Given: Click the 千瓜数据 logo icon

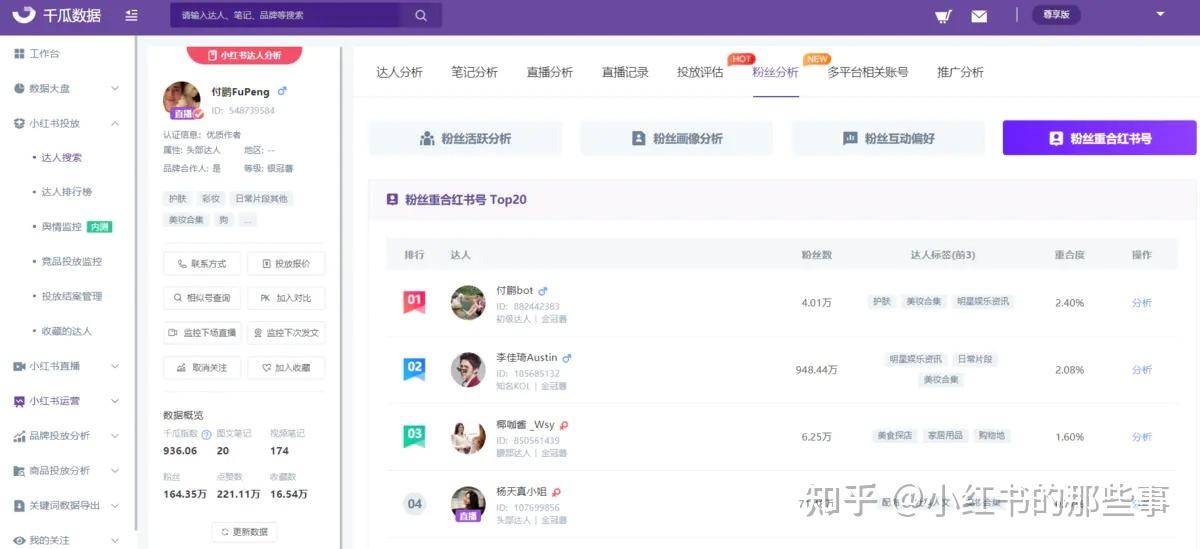Looking at the screenshot, I should pos(26,16).
